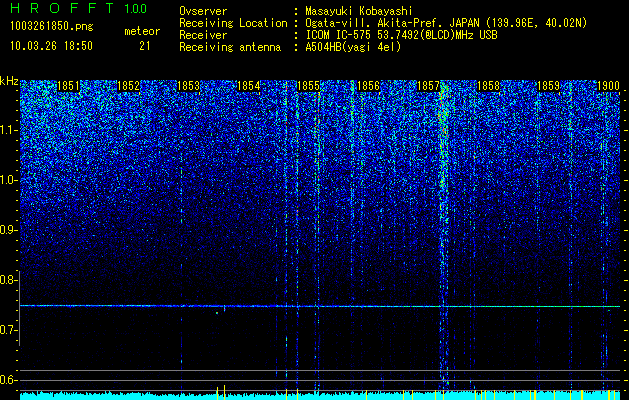This screenshot has height=400, width=629.
Task: Click the 1854 time label
Action: [248, 86]
